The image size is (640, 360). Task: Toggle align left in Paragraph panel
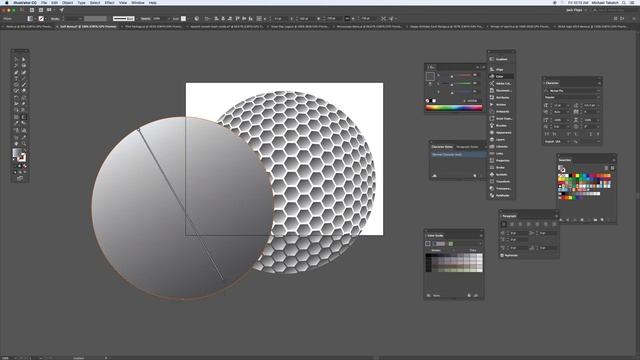(x=504, y=224)
